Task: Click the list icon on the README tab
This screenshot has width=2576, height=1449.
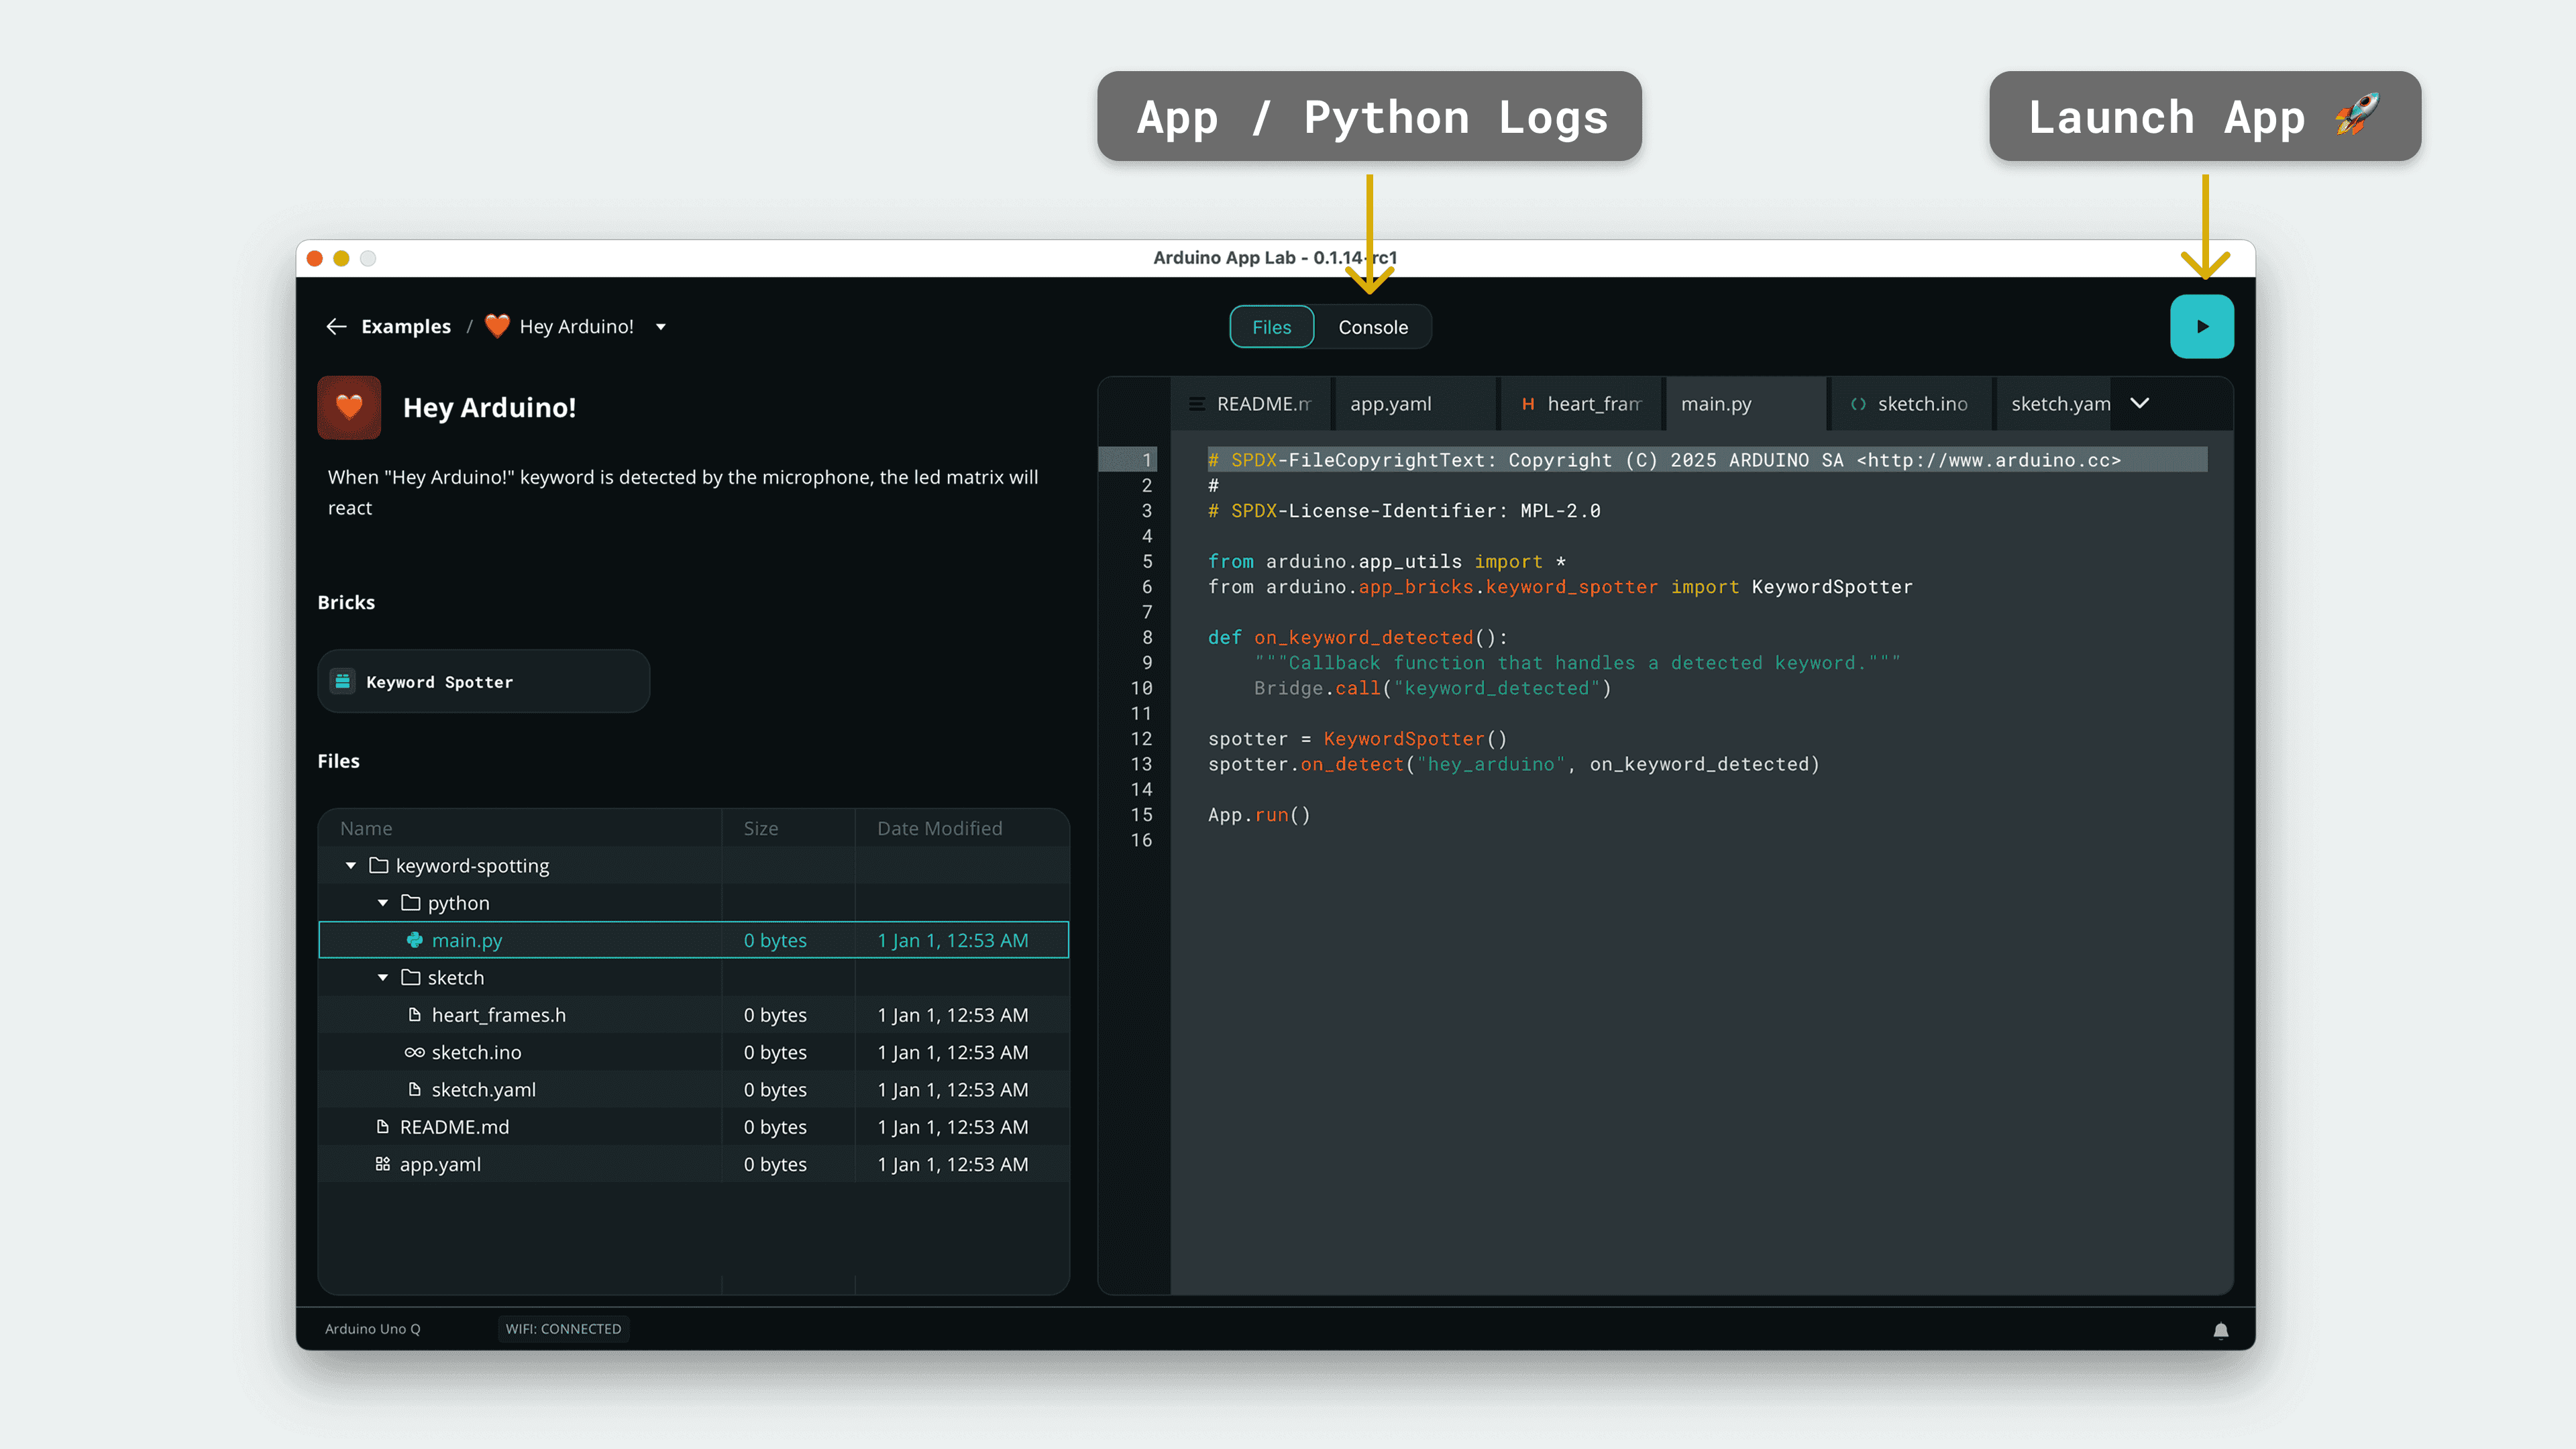Action: point(1197,403)
